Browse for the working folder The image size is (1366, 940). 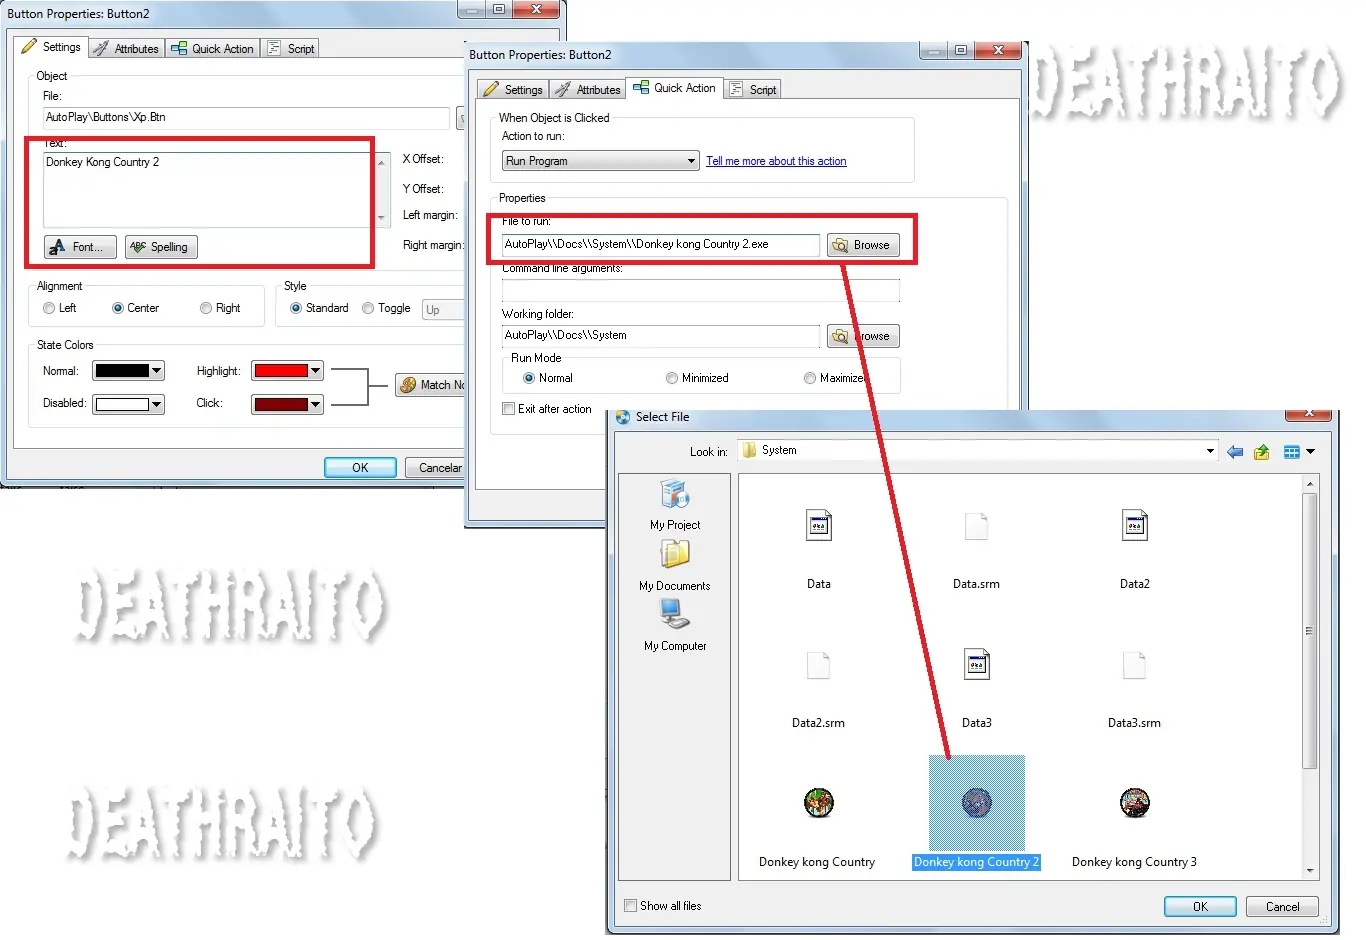coord(863,336)
